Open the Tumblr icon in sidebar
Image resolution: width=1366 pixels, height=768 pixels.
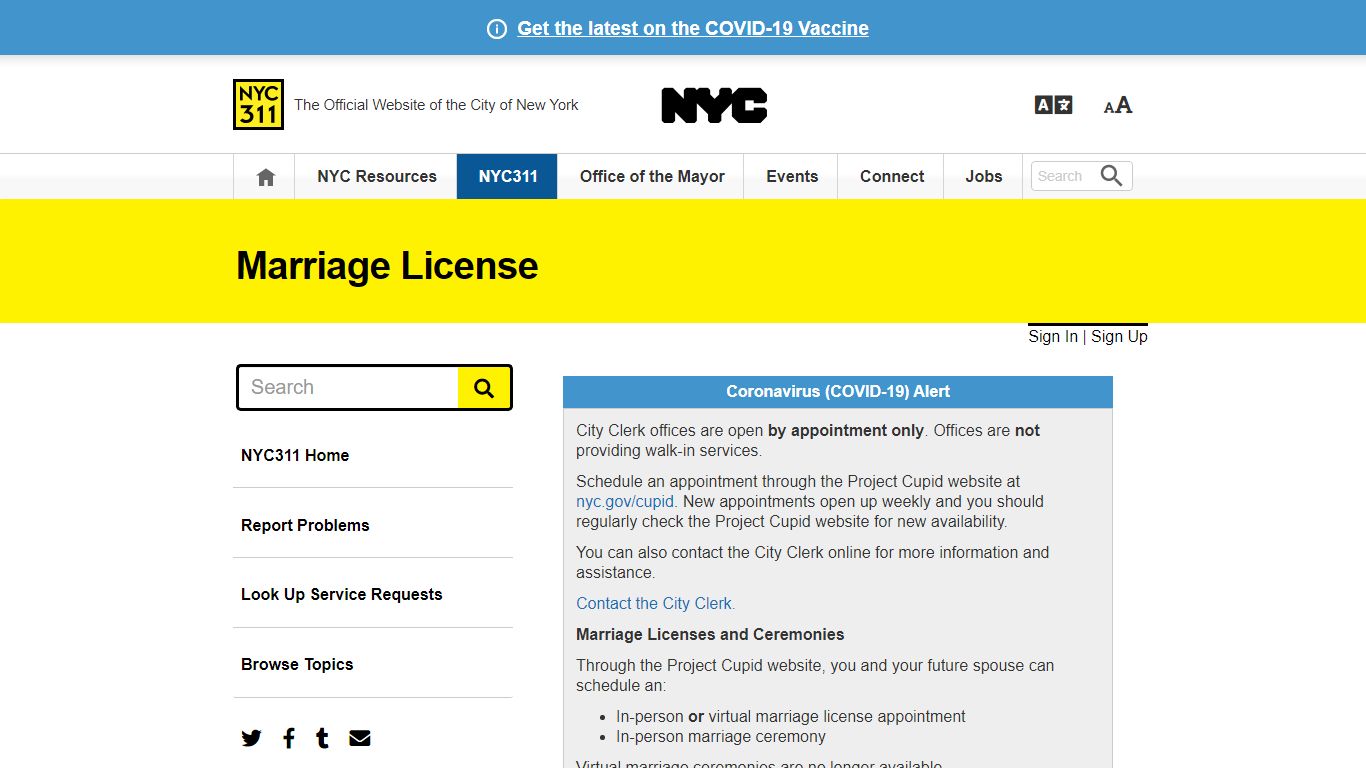(x=322, y=738)
